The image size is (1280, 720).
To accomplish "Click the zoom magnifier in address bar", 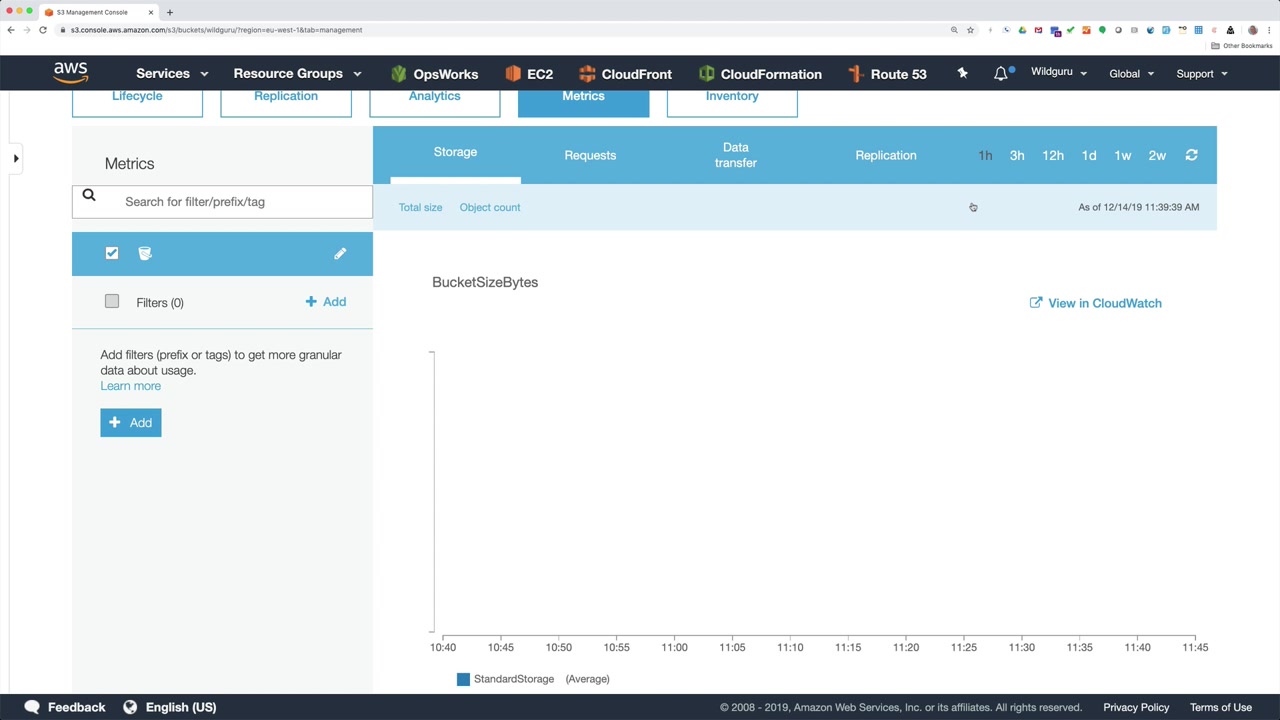I will tap(954, 30).
